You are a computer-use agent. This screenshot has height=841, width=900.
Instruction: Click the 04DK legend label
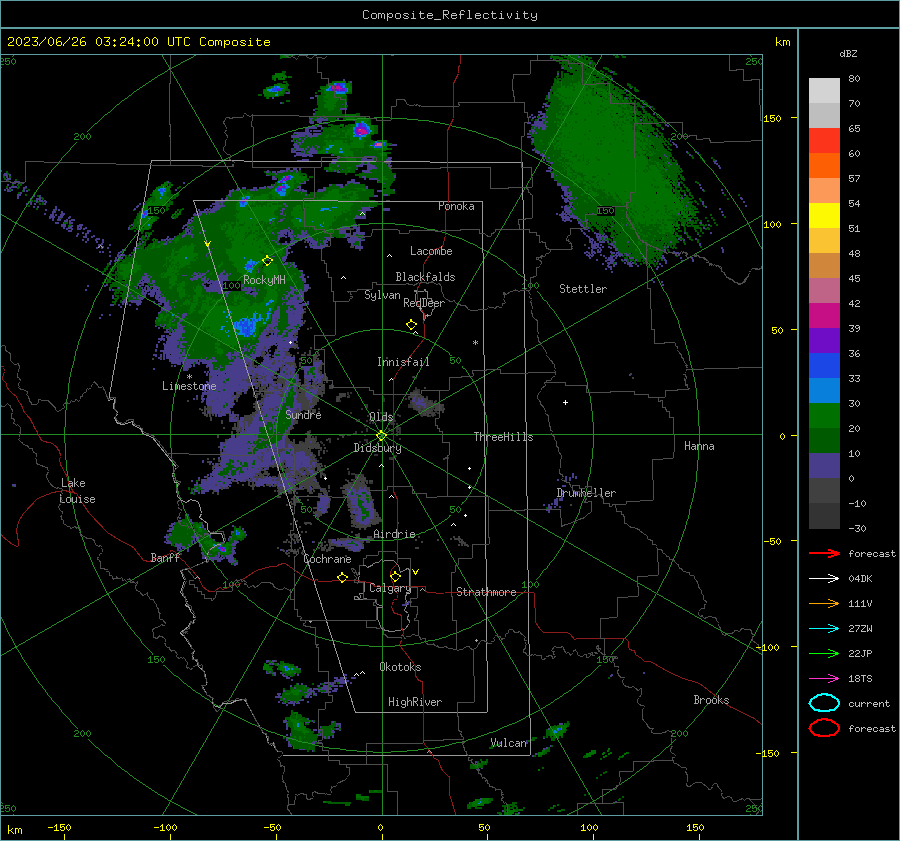coord(860,579)
